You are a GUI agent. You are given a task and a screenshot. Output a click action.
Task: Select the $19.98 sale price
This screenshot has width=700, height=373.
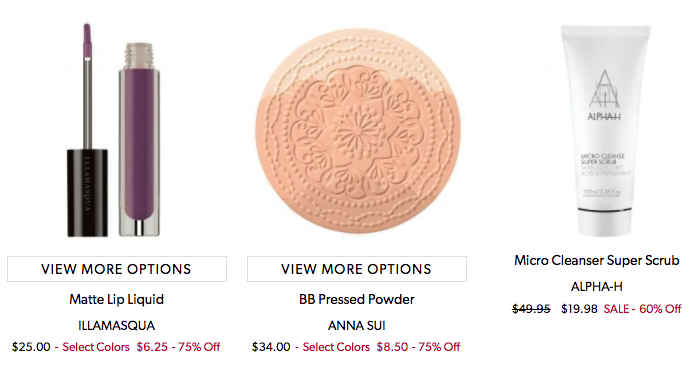point(579,309)
